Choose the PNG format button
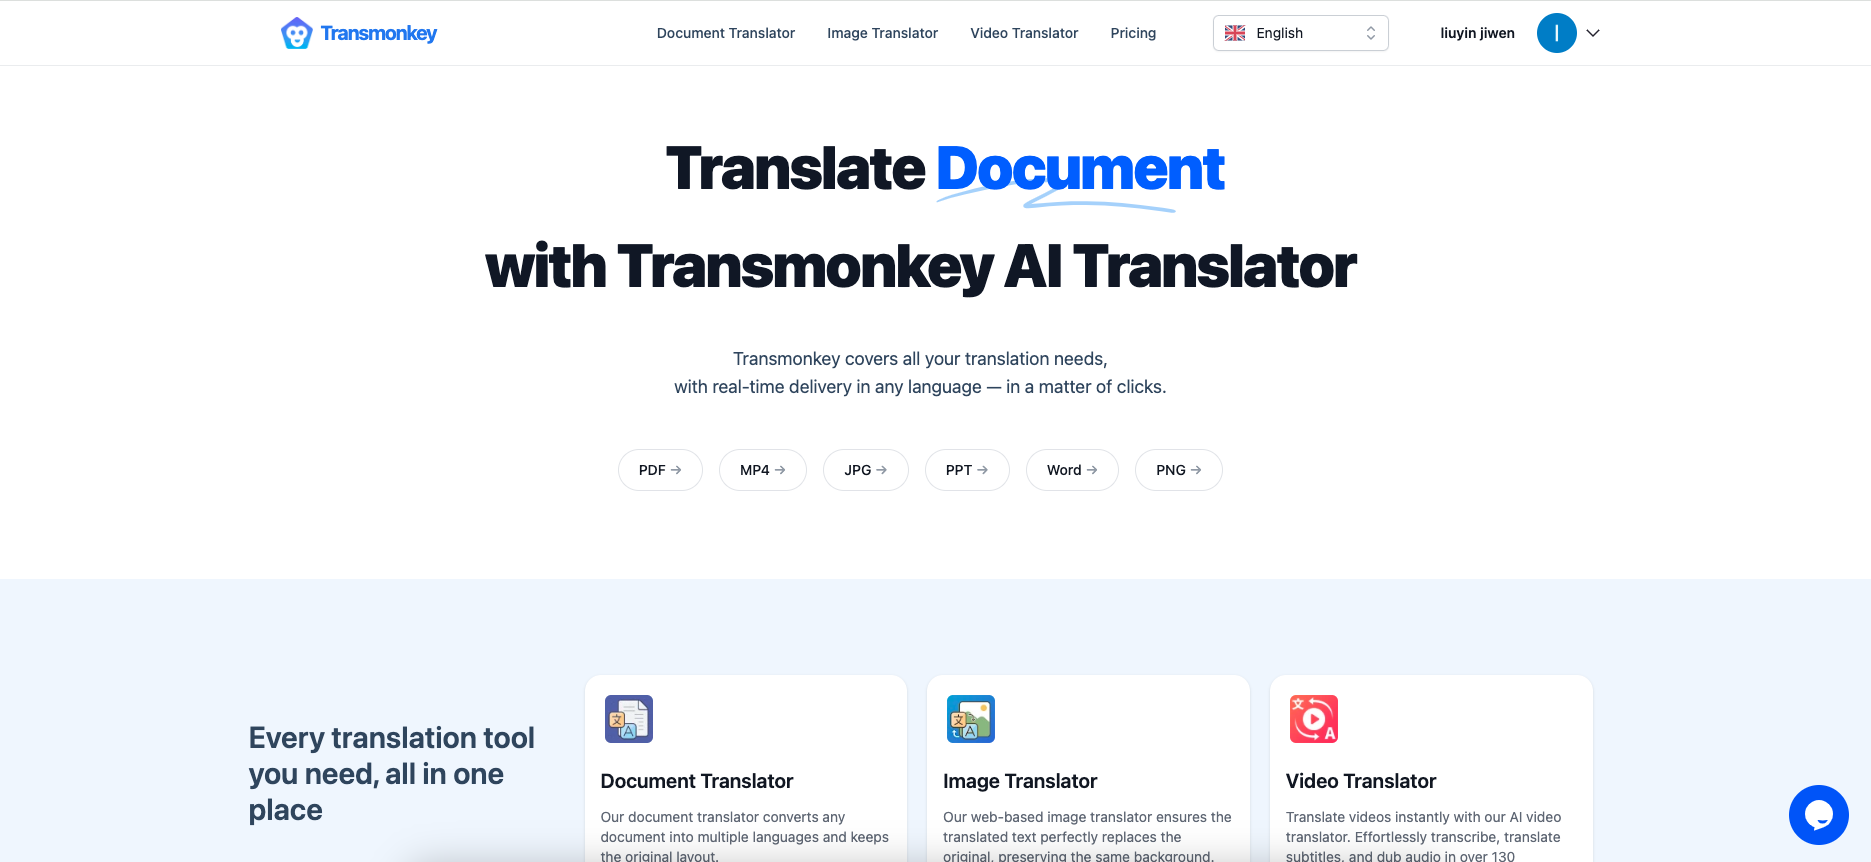 (x=1179, y=470)
